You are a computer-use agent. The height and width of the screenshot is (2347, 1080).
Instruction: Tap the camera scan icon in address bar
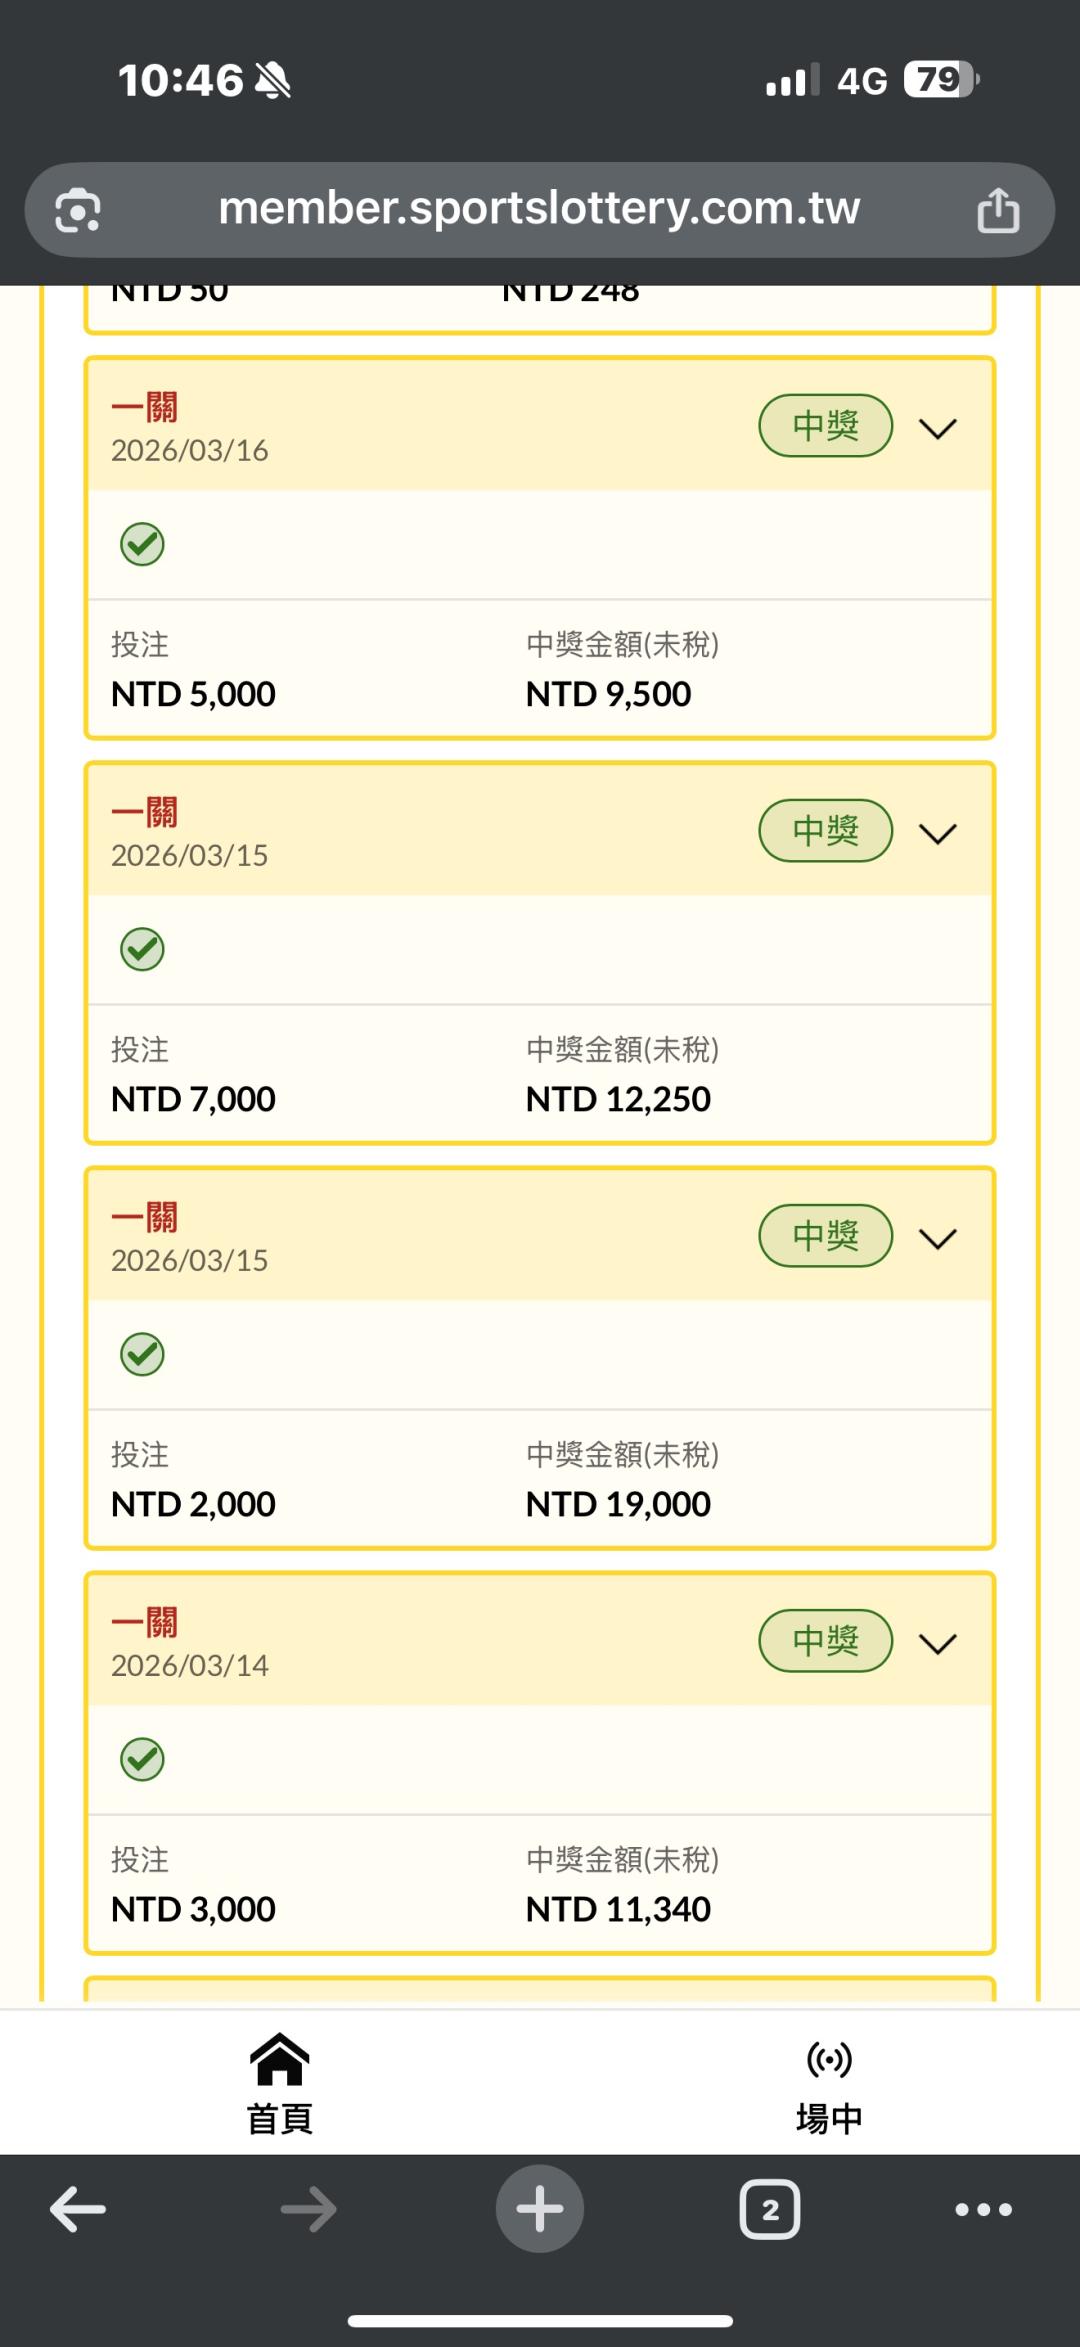point(78,210)
